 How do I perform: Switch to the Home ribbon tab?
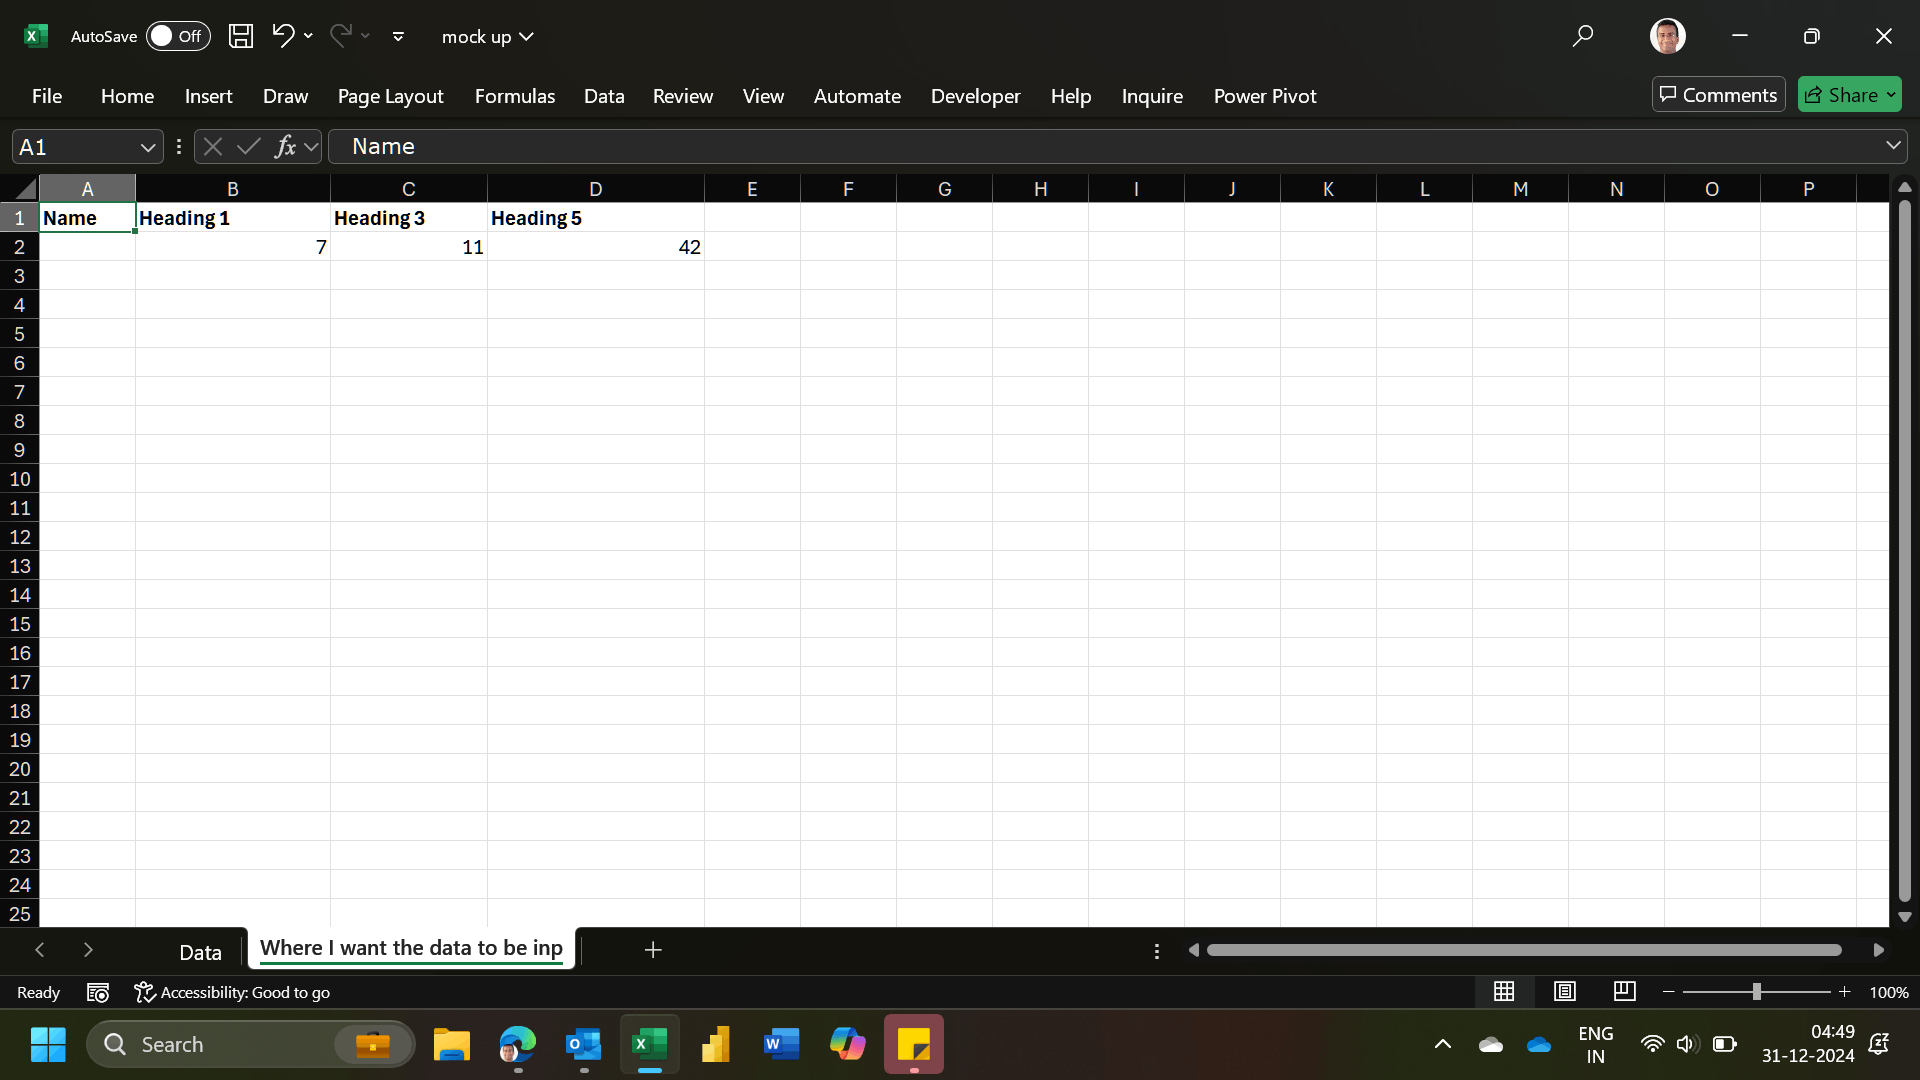[x=127, y=96]
